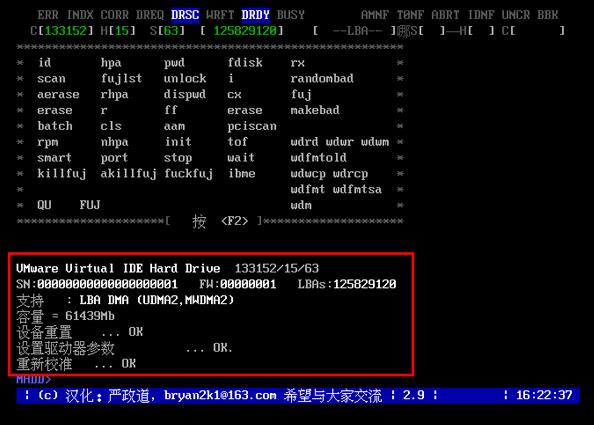Choose the cx command
The width and height of the screenshot is (594, 425).
(x=234, y=95)
